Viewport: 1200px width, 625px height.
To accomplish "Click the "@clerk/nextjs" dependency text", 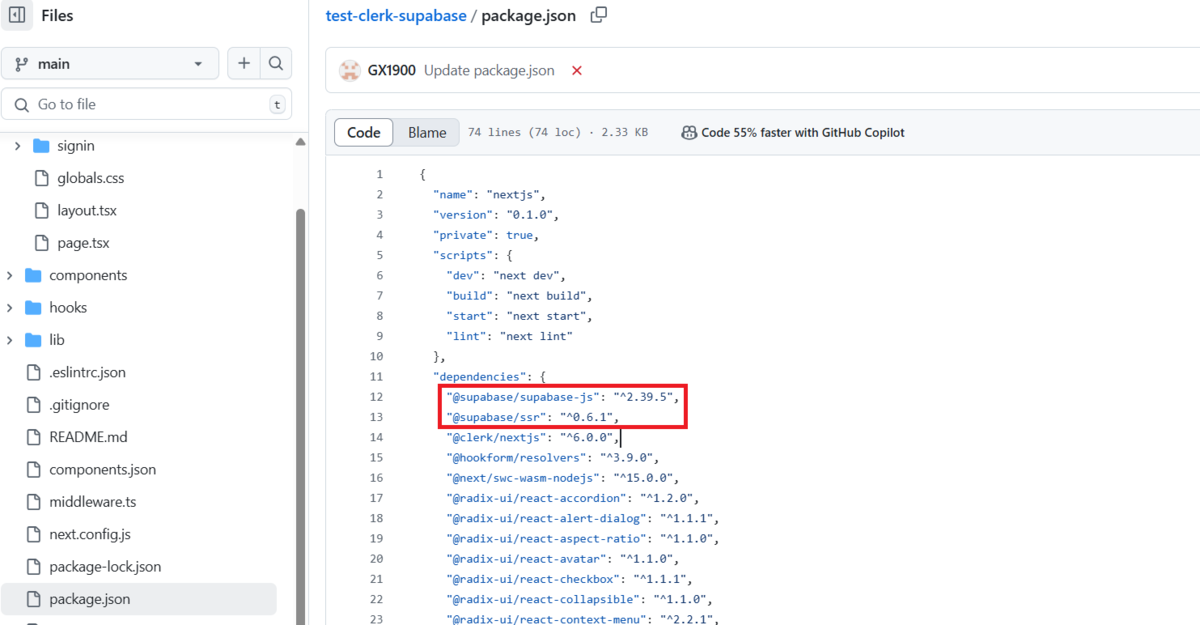I will [495, 437].
